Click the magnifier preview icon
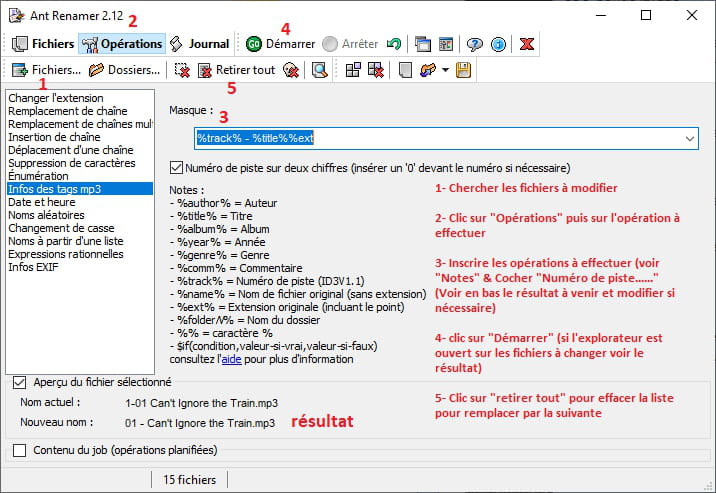716x493 pixels. (319, 70)
